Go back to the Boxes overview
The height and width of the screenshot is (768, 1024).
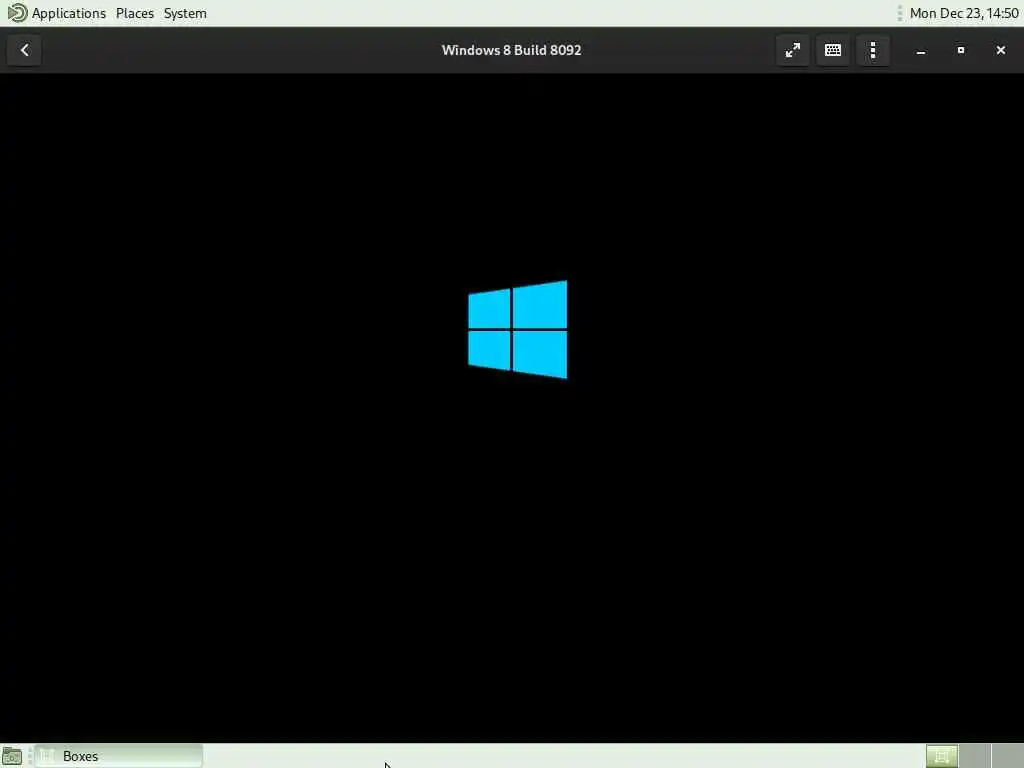[x=24, y=50]
